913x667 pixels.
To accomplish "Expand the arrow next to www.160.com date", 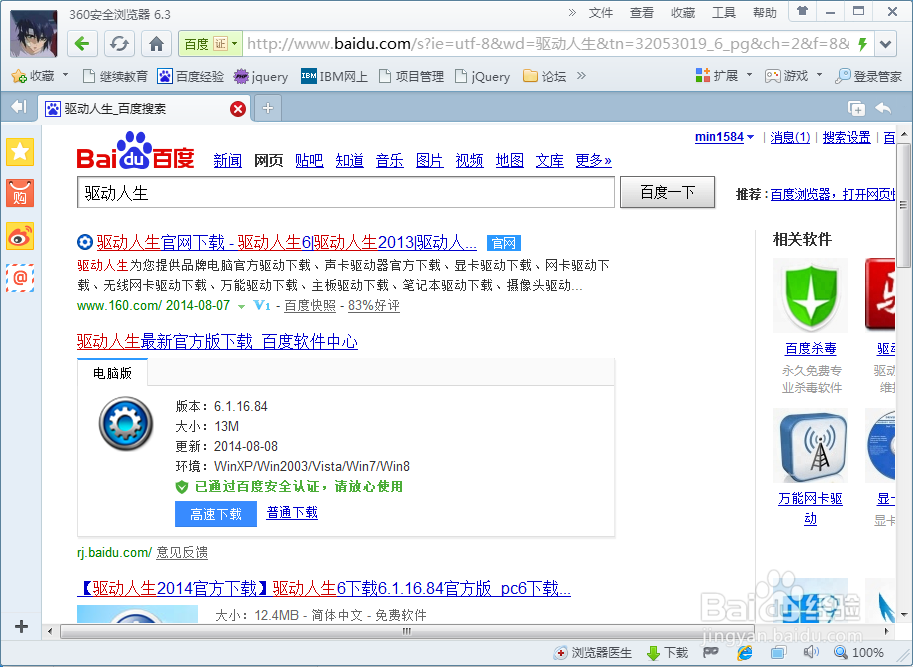I will point(241,306).
